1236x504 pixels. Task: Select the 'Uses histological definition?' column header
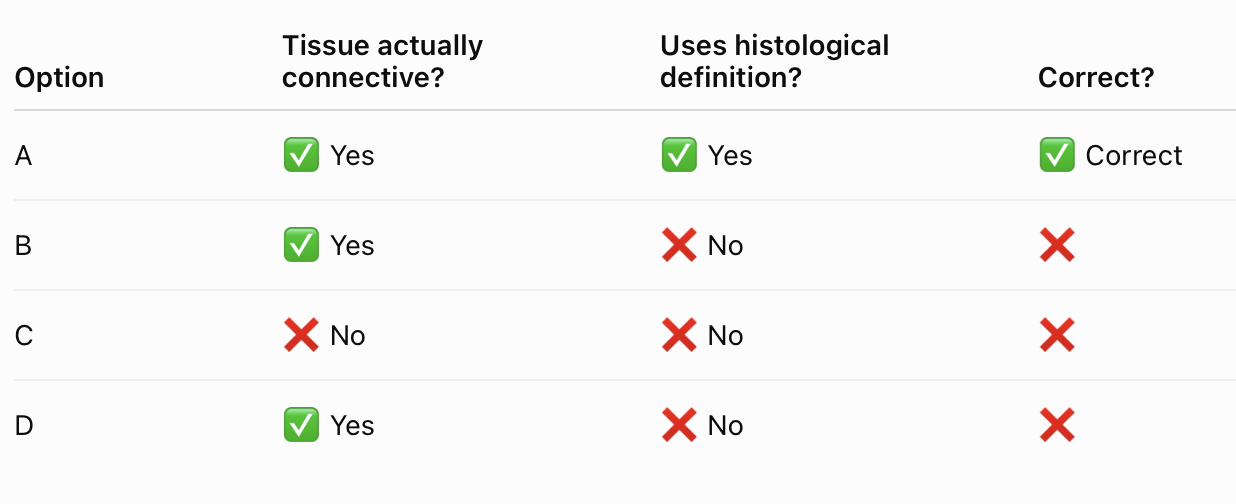click(774, 61)
